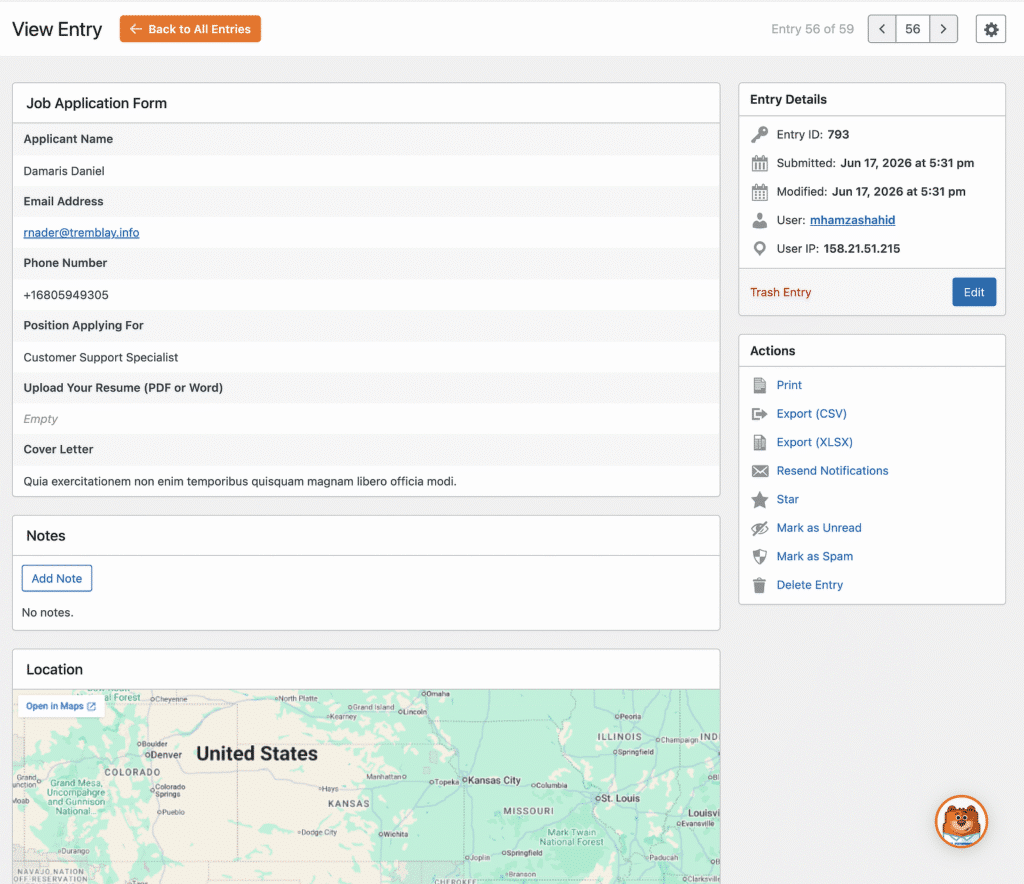Mark as Unread link
The image size is (1024, 884).
coord(819,528)
